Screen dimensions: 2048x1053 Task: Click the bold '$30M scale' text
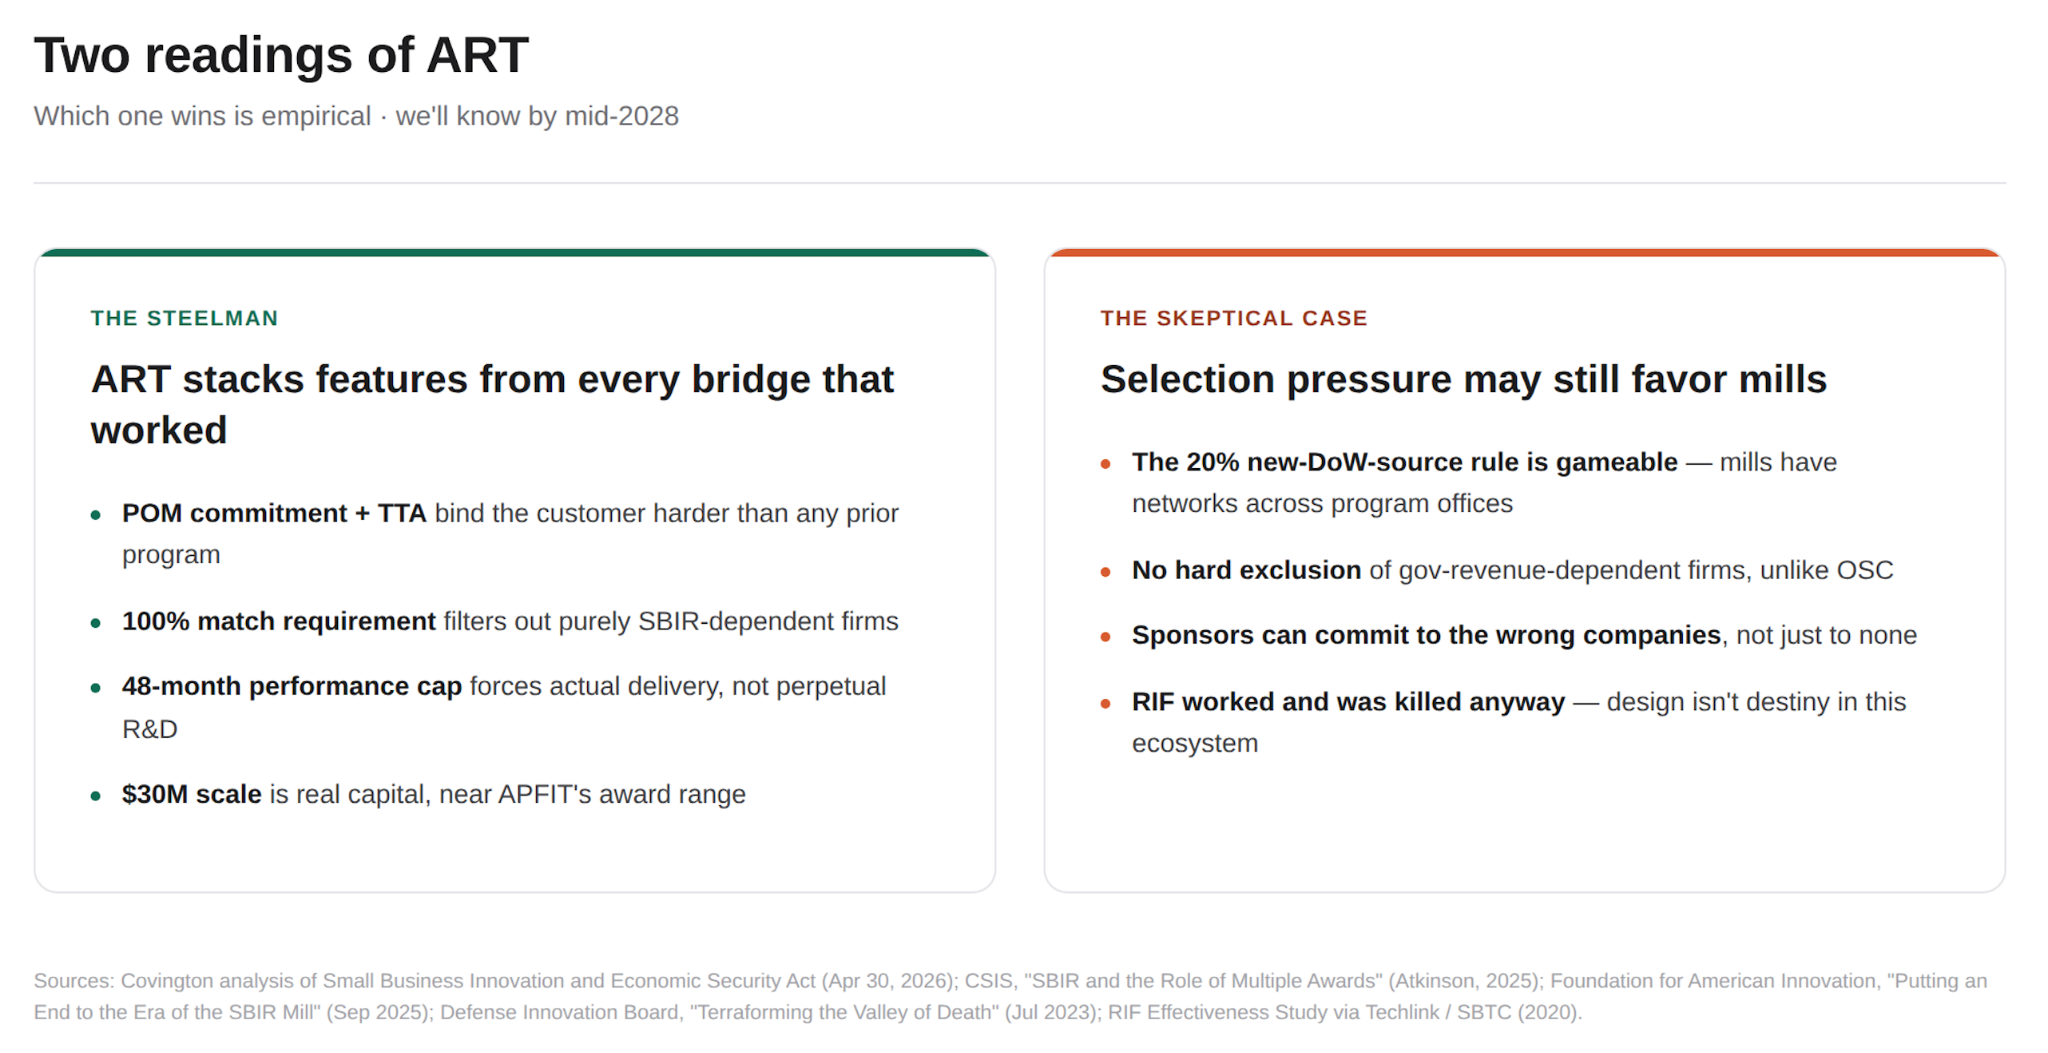tap(192, 794)
